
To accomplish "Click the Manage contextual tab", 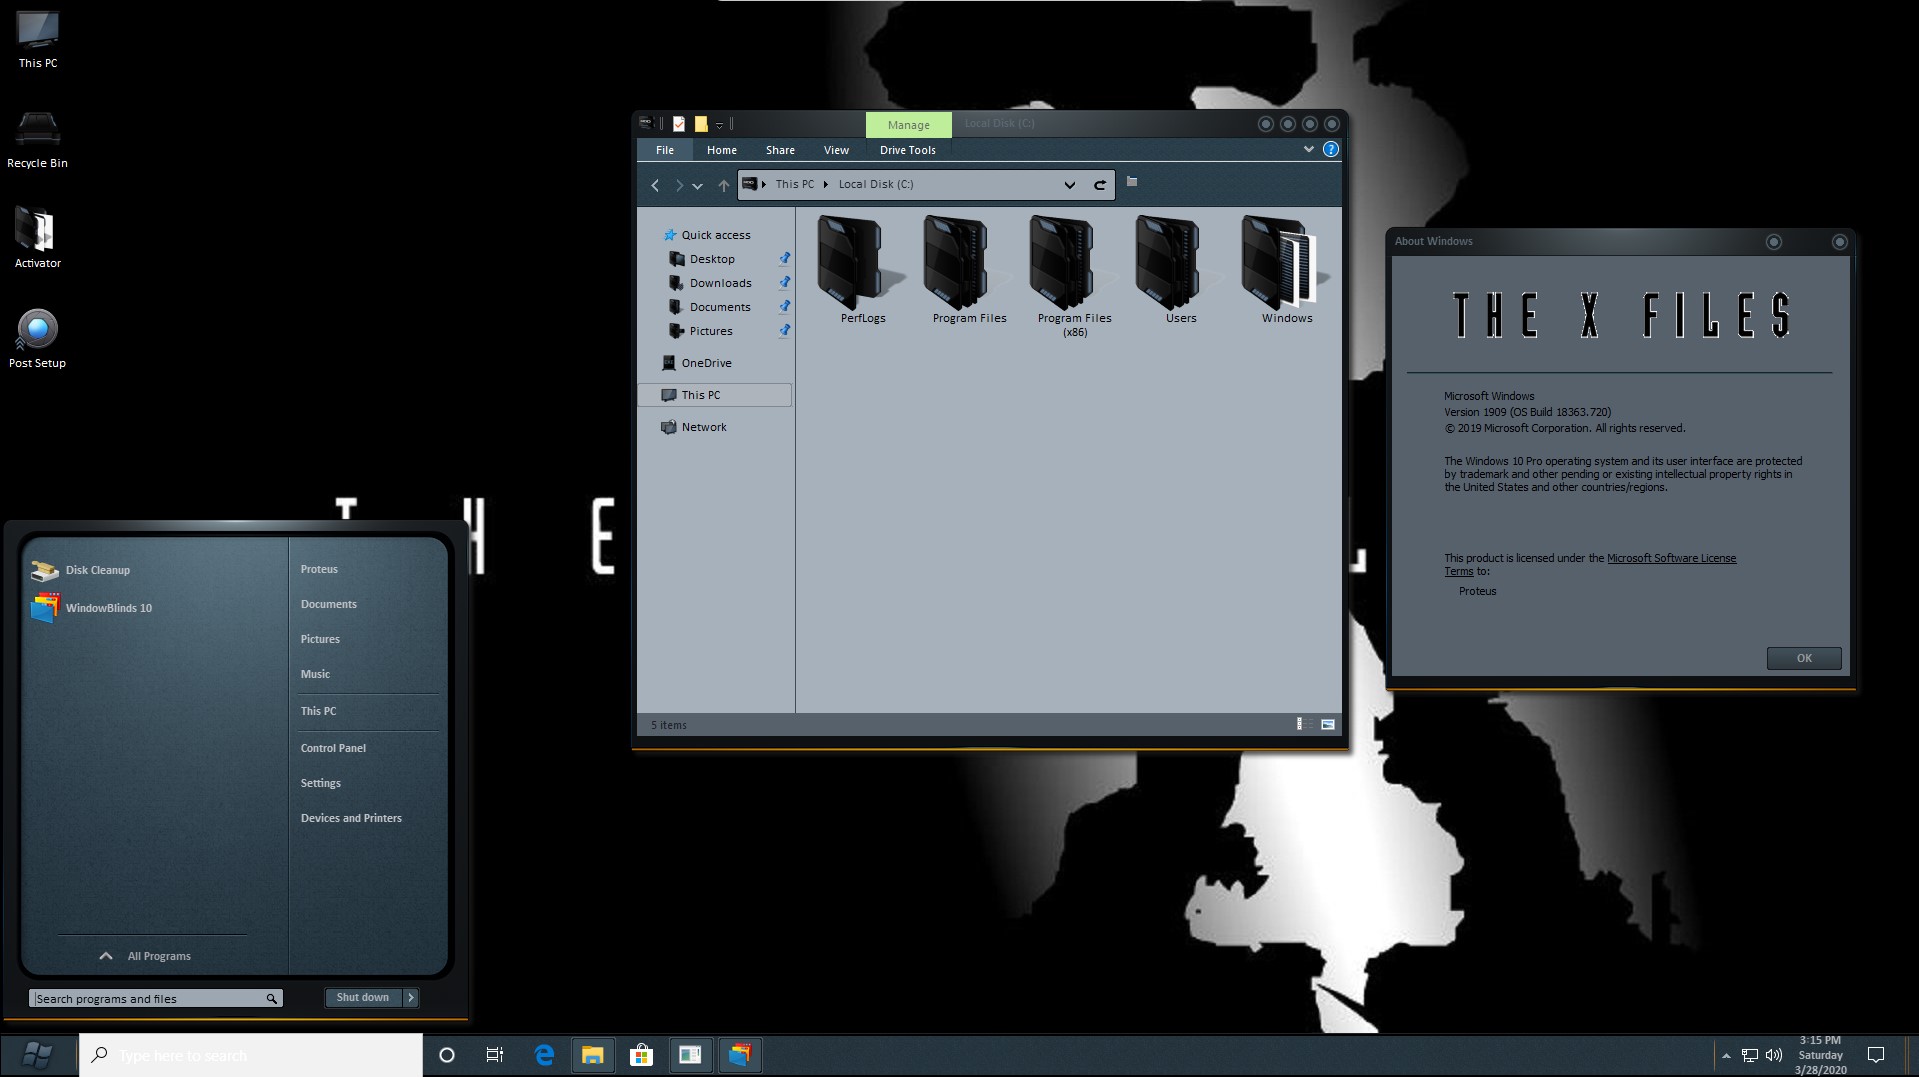I will pos(908,125).
